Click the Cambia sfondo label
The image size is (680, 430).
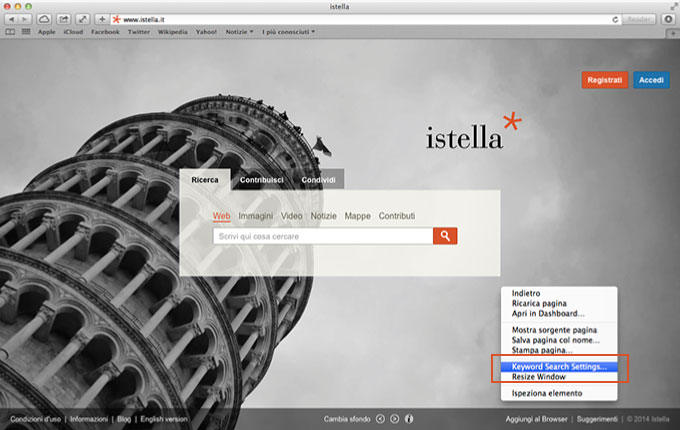347,419
